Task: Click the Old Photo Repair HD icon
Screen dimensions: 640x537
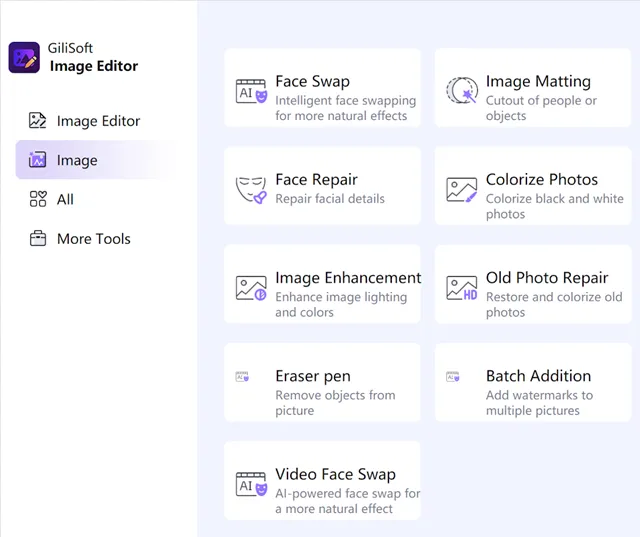Action: [462, 288]
